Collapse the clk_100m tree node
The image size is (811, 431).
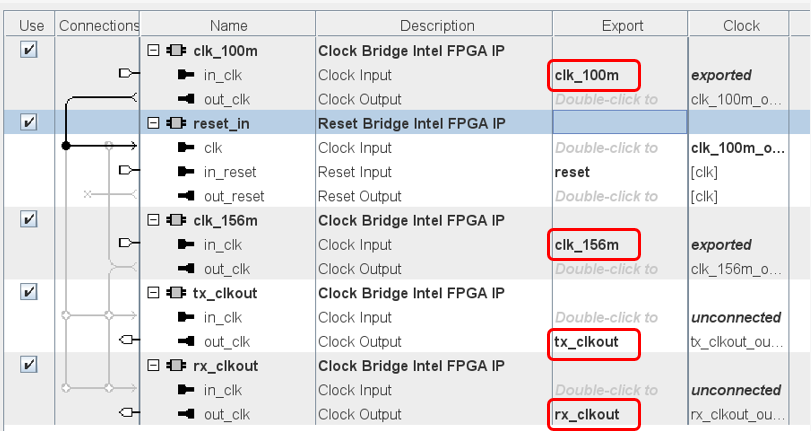click(153, 50)
